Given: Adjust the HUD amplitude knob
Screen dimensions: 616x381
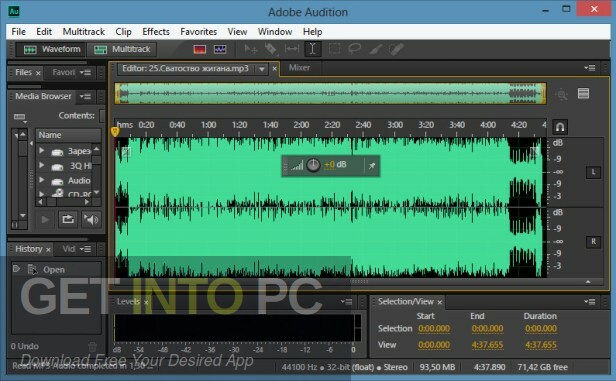Looking at the screenshot, I should (313, 165).
